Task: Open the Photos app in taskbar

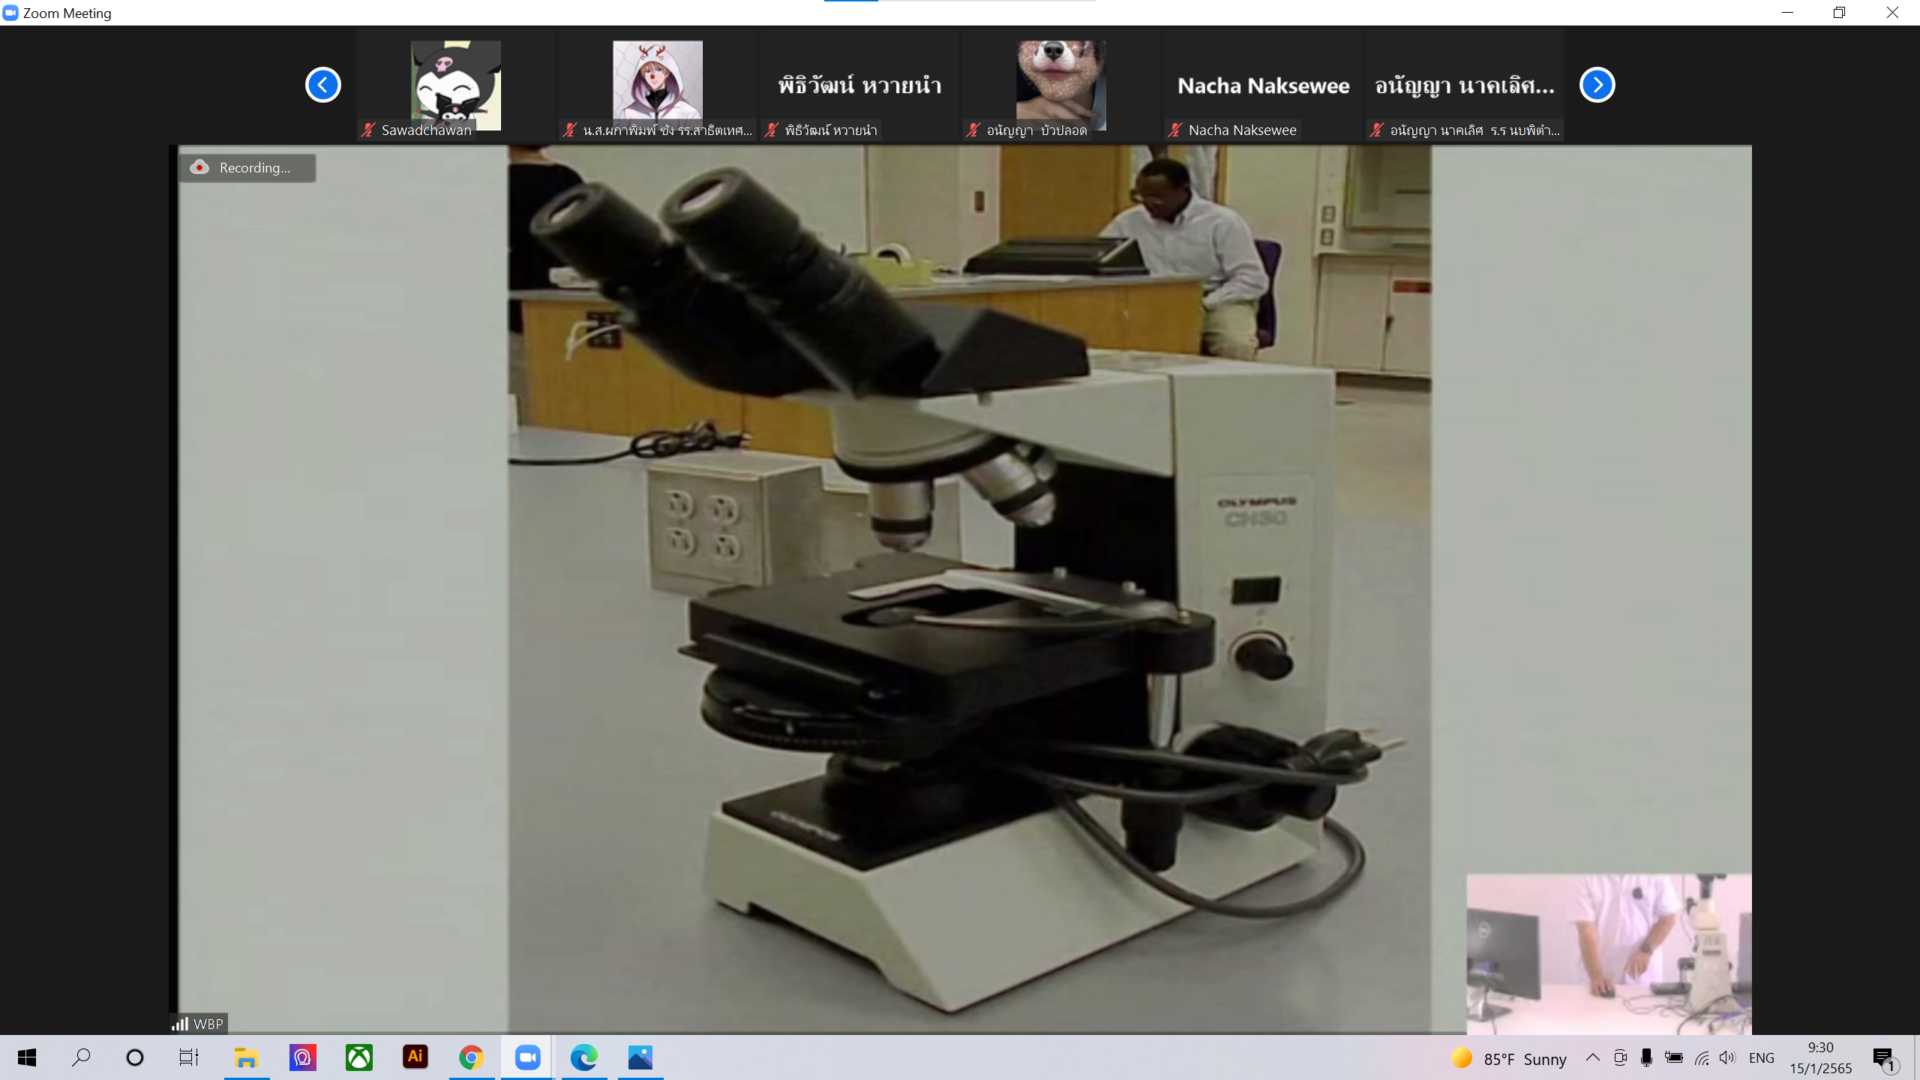Action: click(640, 1057)
